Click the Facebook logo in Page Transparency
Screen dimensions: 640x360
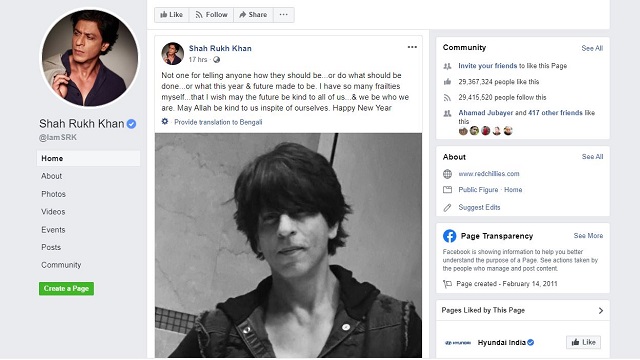coord(449,236)
